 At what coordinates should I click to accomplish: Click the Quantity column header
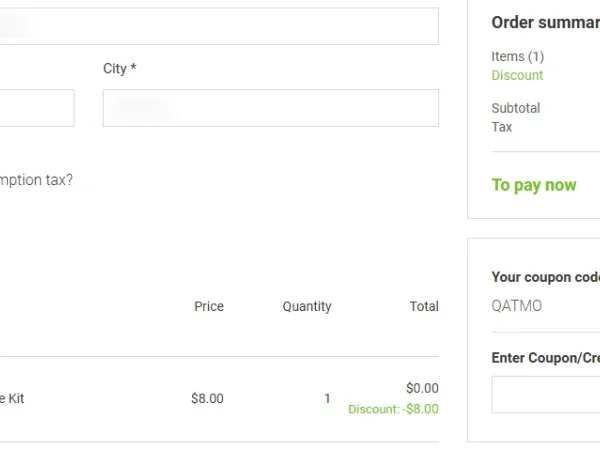coord(307,306)
